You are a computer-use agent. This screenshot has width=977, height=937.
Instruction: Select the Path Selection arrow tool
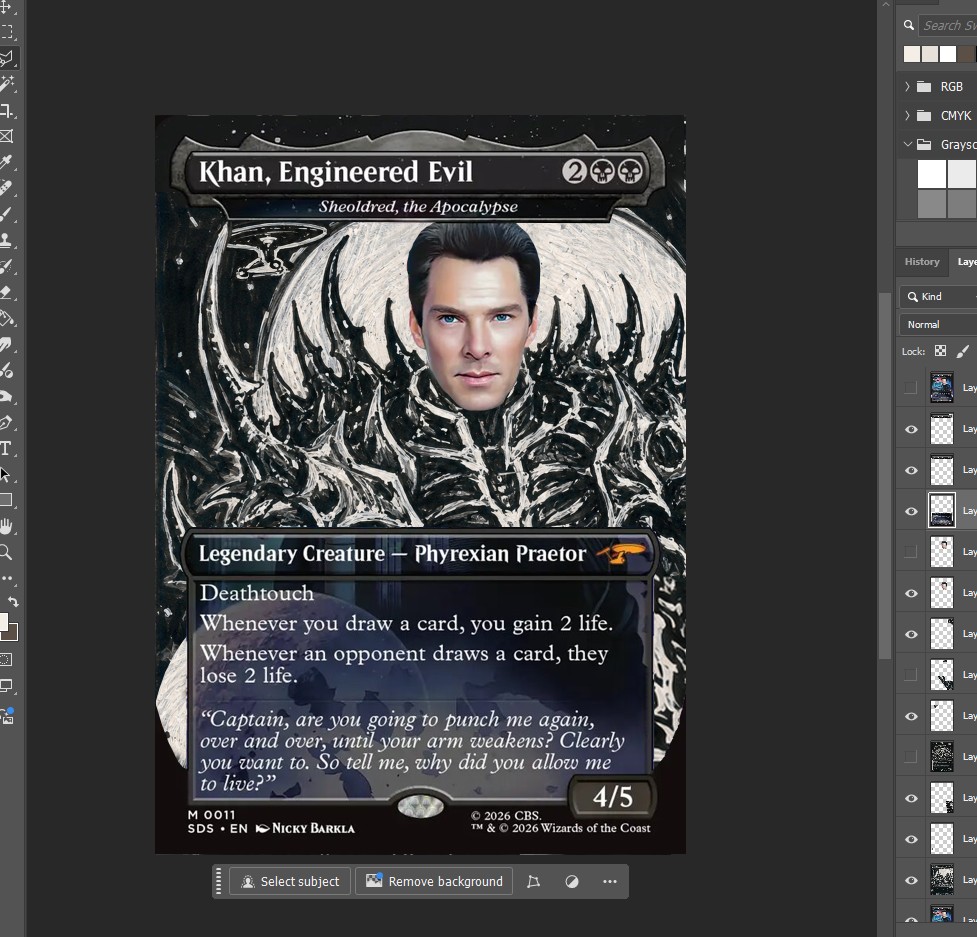click(6, 475)
